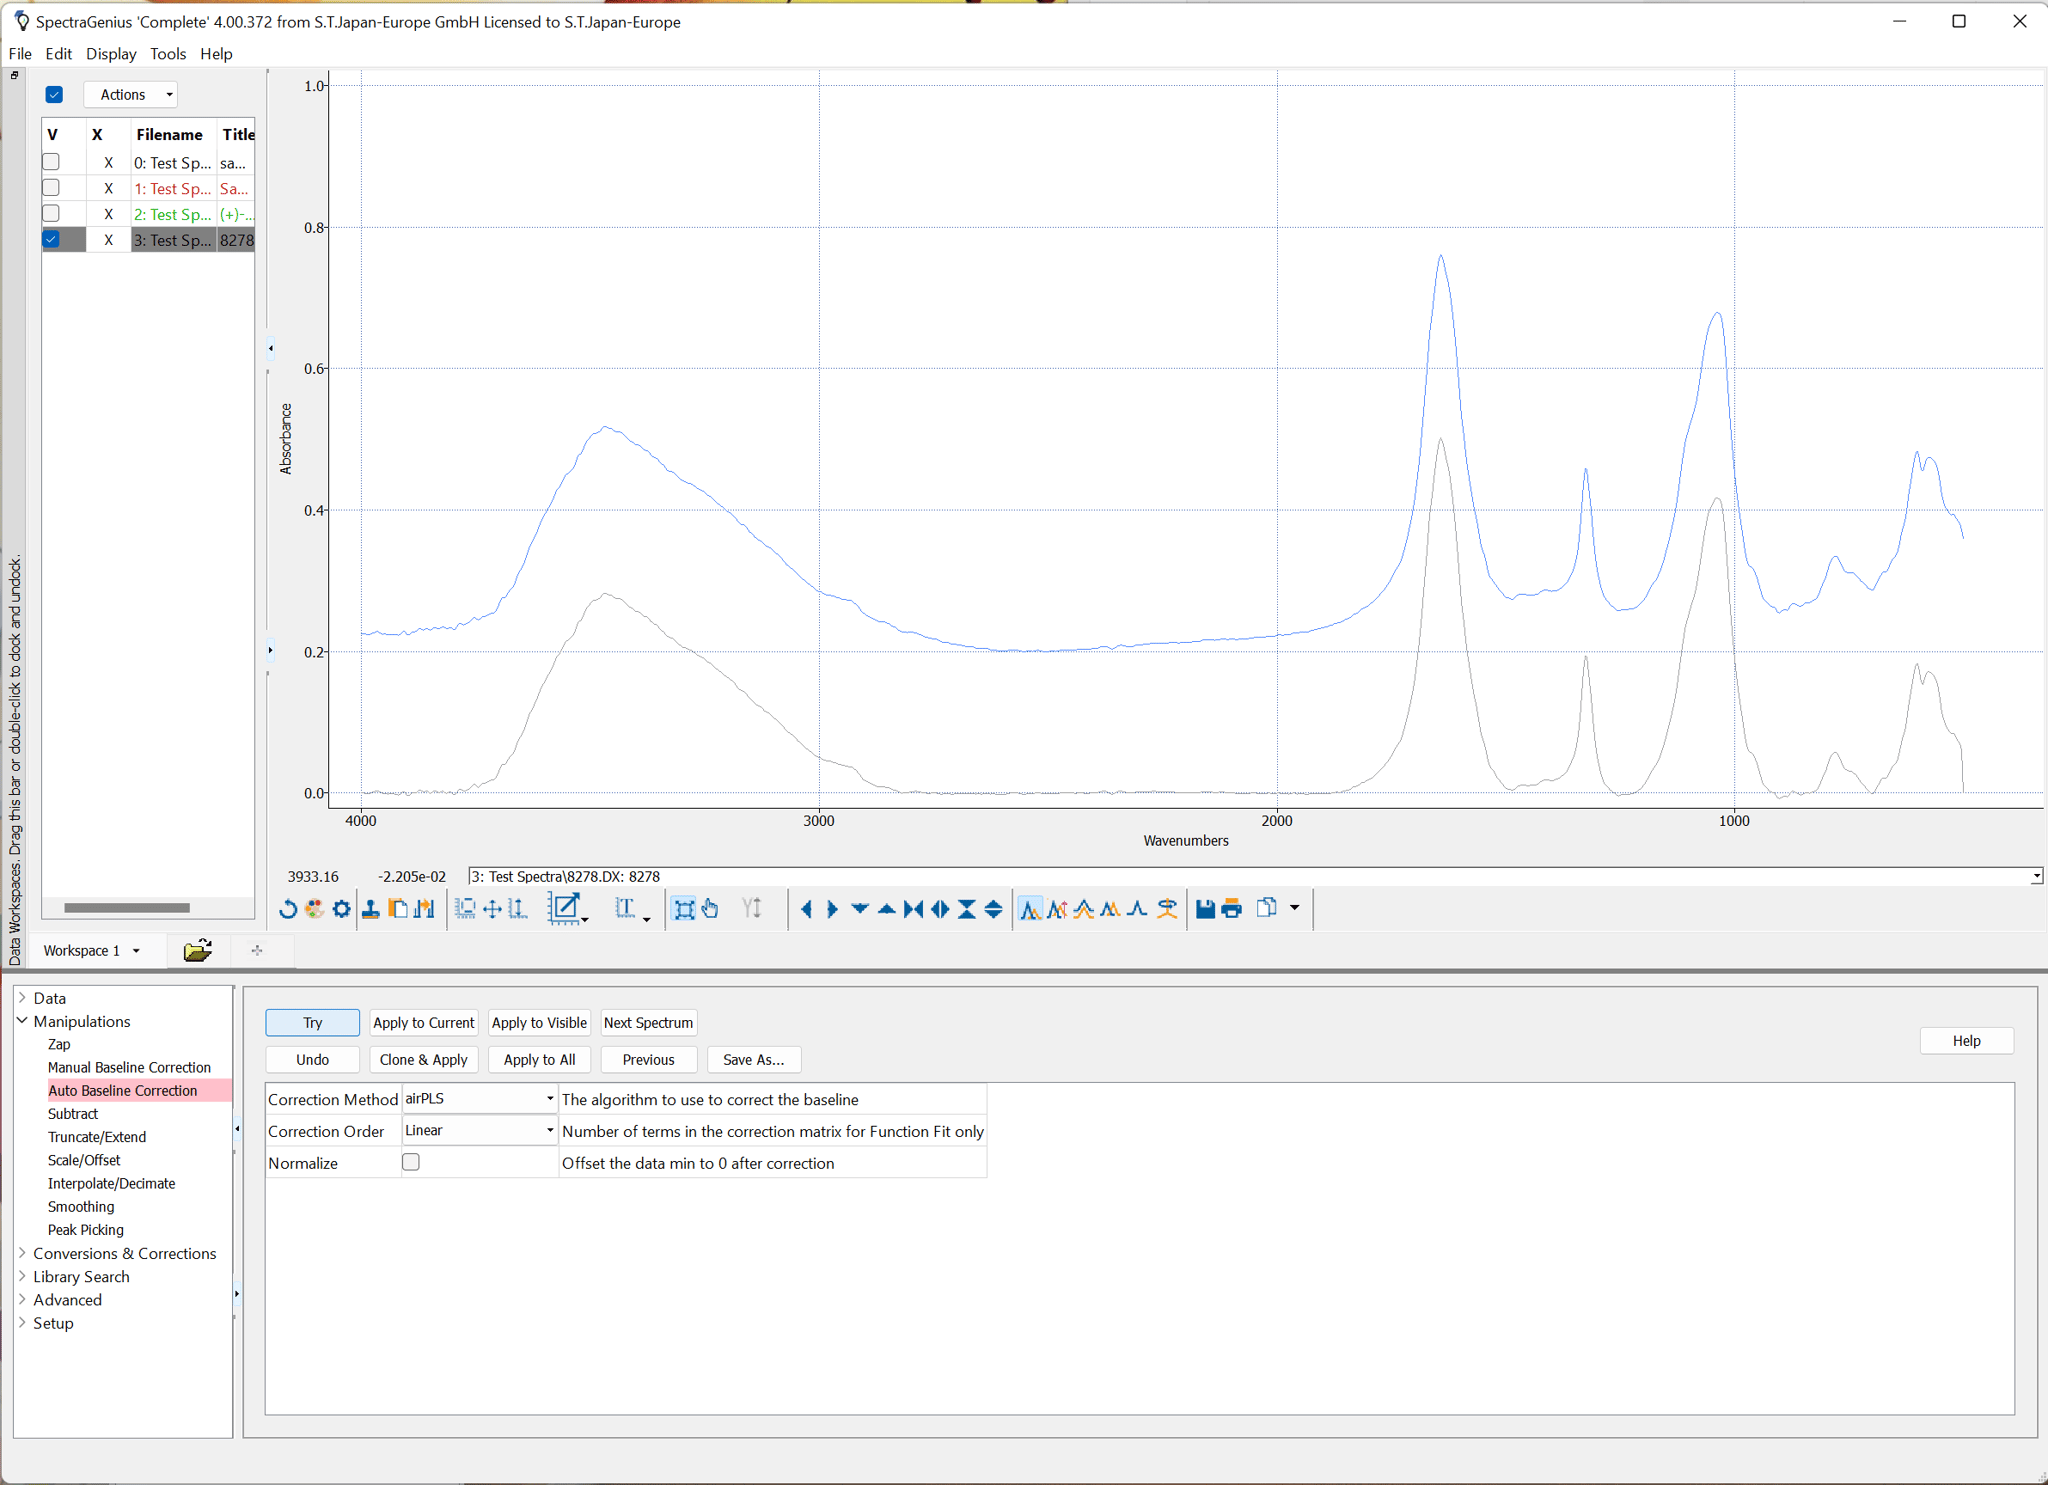Open the Display menu
The height and width of the screenshot is (1485, 2048).
(110, 53)
